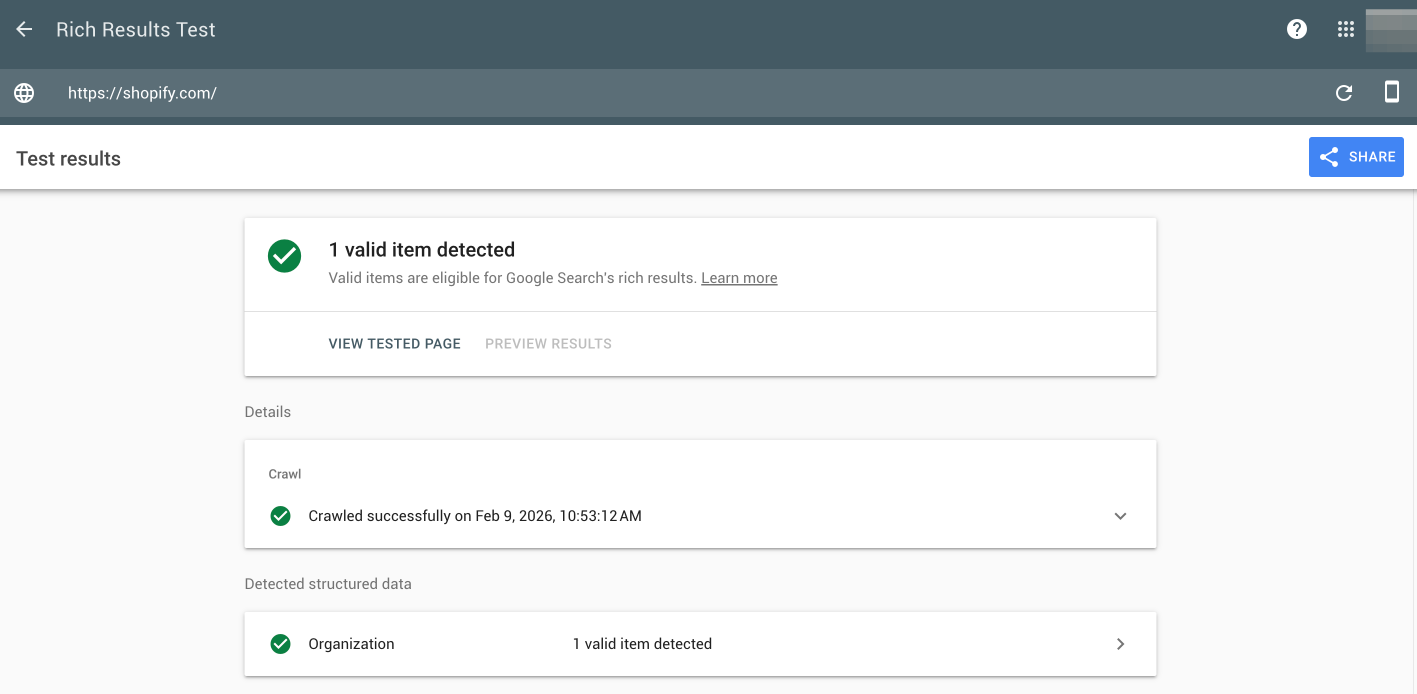Click the smartphone device icon

tap(1391, 93)
